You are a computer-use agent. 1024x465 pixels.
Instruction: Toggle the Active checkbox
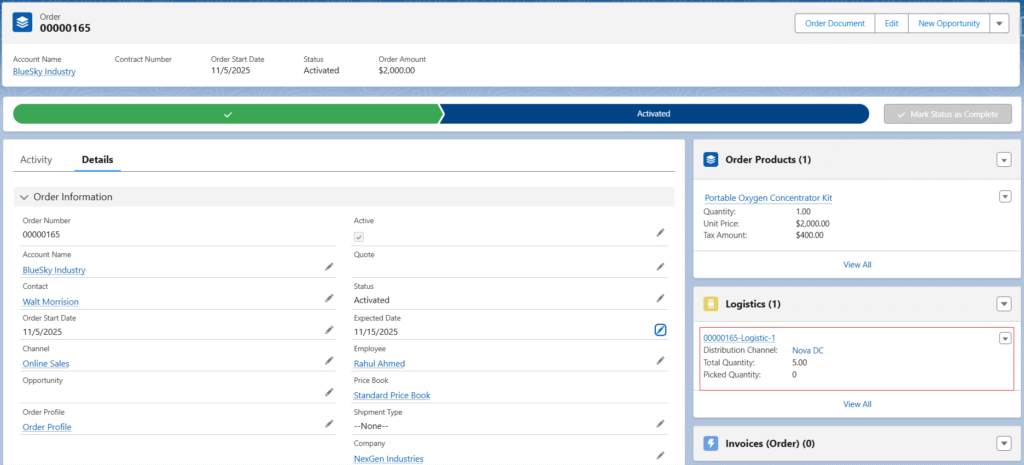[x=359, y=237]
